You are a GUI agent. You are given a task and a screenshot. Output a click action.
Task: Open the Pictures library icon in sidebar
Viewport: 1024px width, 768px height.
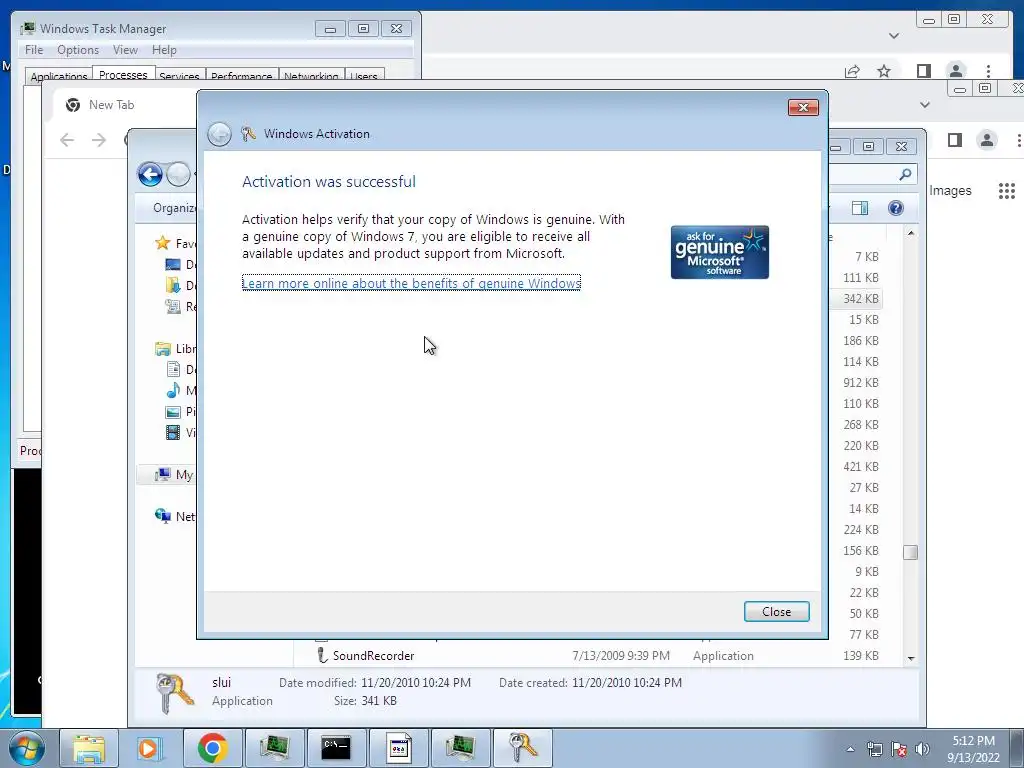pos(173,411)
